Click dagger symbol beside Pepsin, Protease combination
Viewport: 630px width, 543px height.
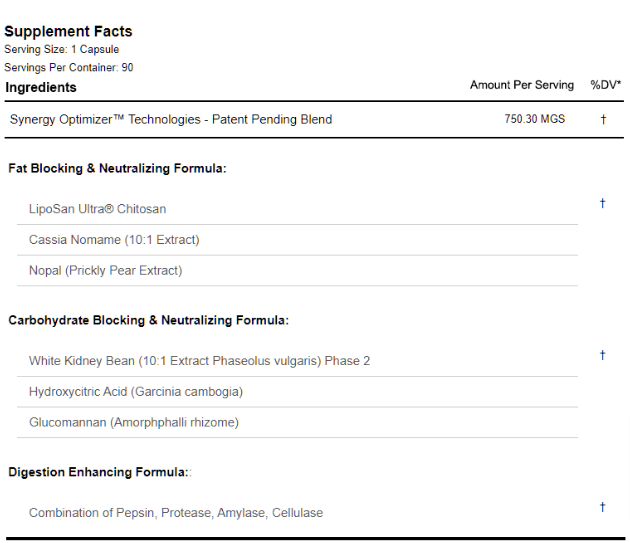(x=603, y=507)
